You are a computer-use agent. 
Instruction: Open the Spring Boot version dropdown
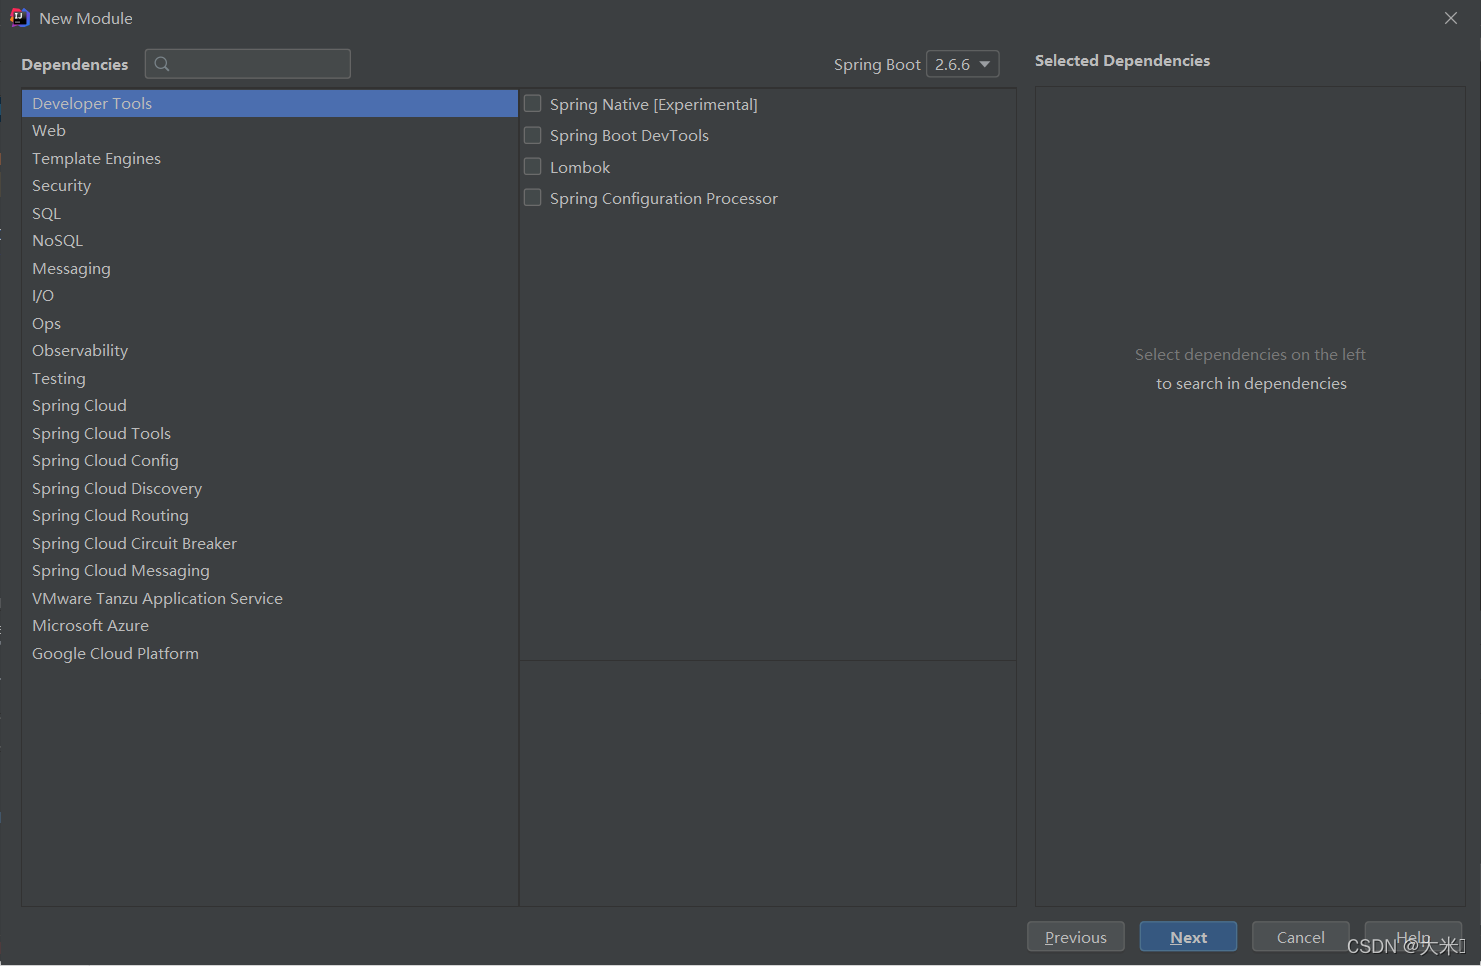[x=963, y=64]
